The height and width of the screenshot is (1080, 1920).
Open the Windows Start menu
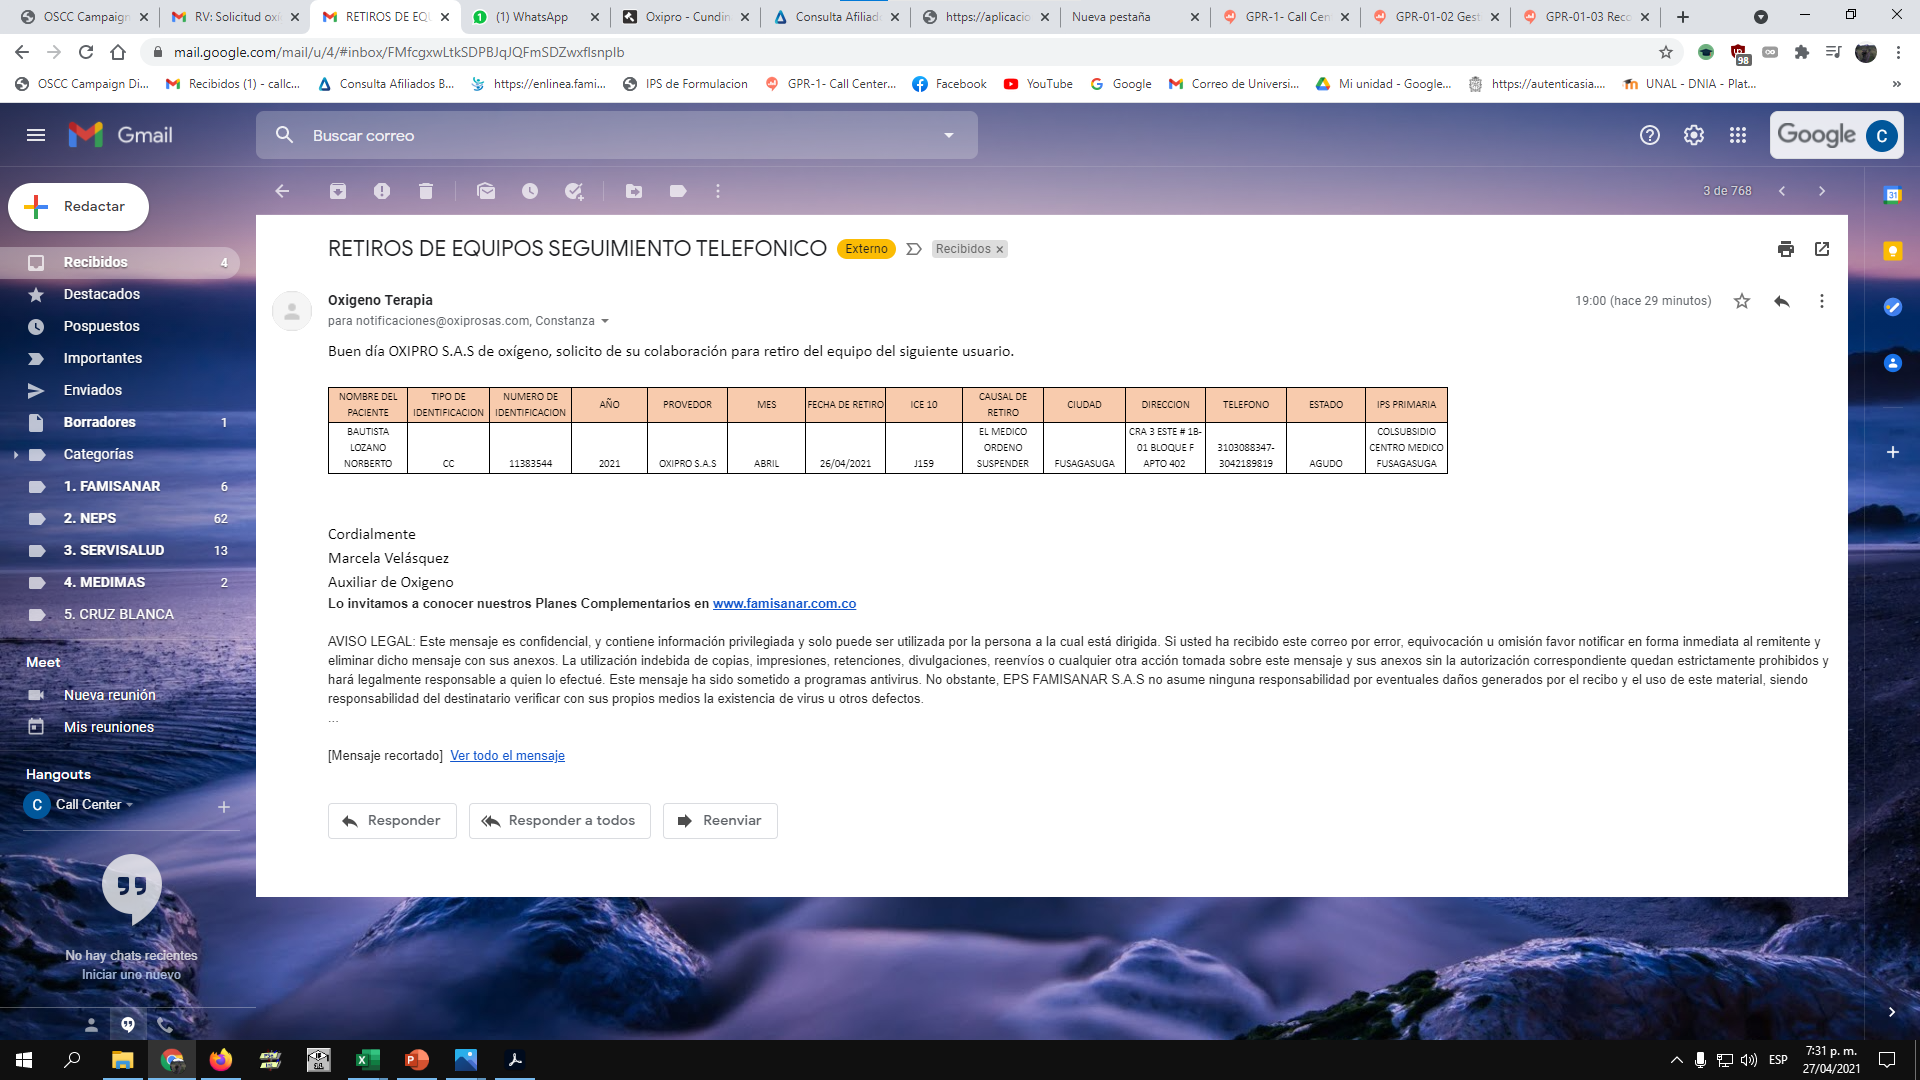24,1060
